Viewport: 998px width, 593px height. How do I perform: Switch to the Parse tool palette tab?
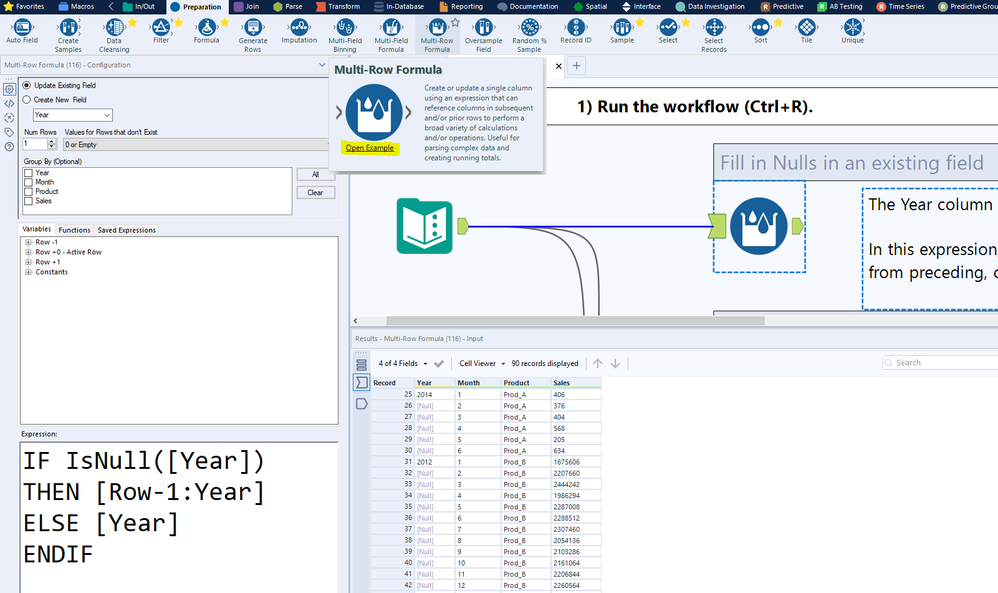[288, 6]
